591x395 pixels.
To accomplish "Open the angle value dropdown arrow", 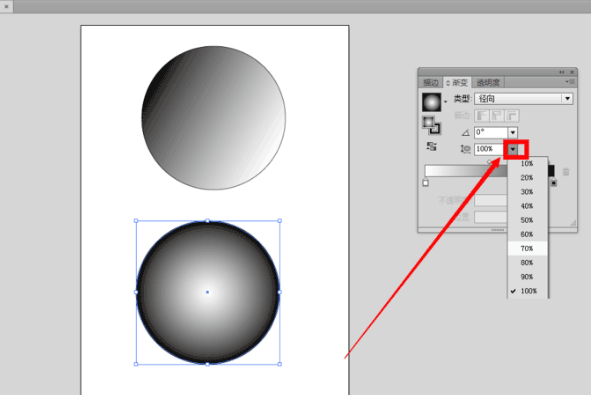I will pyautogui.click(x=513, y=133).
